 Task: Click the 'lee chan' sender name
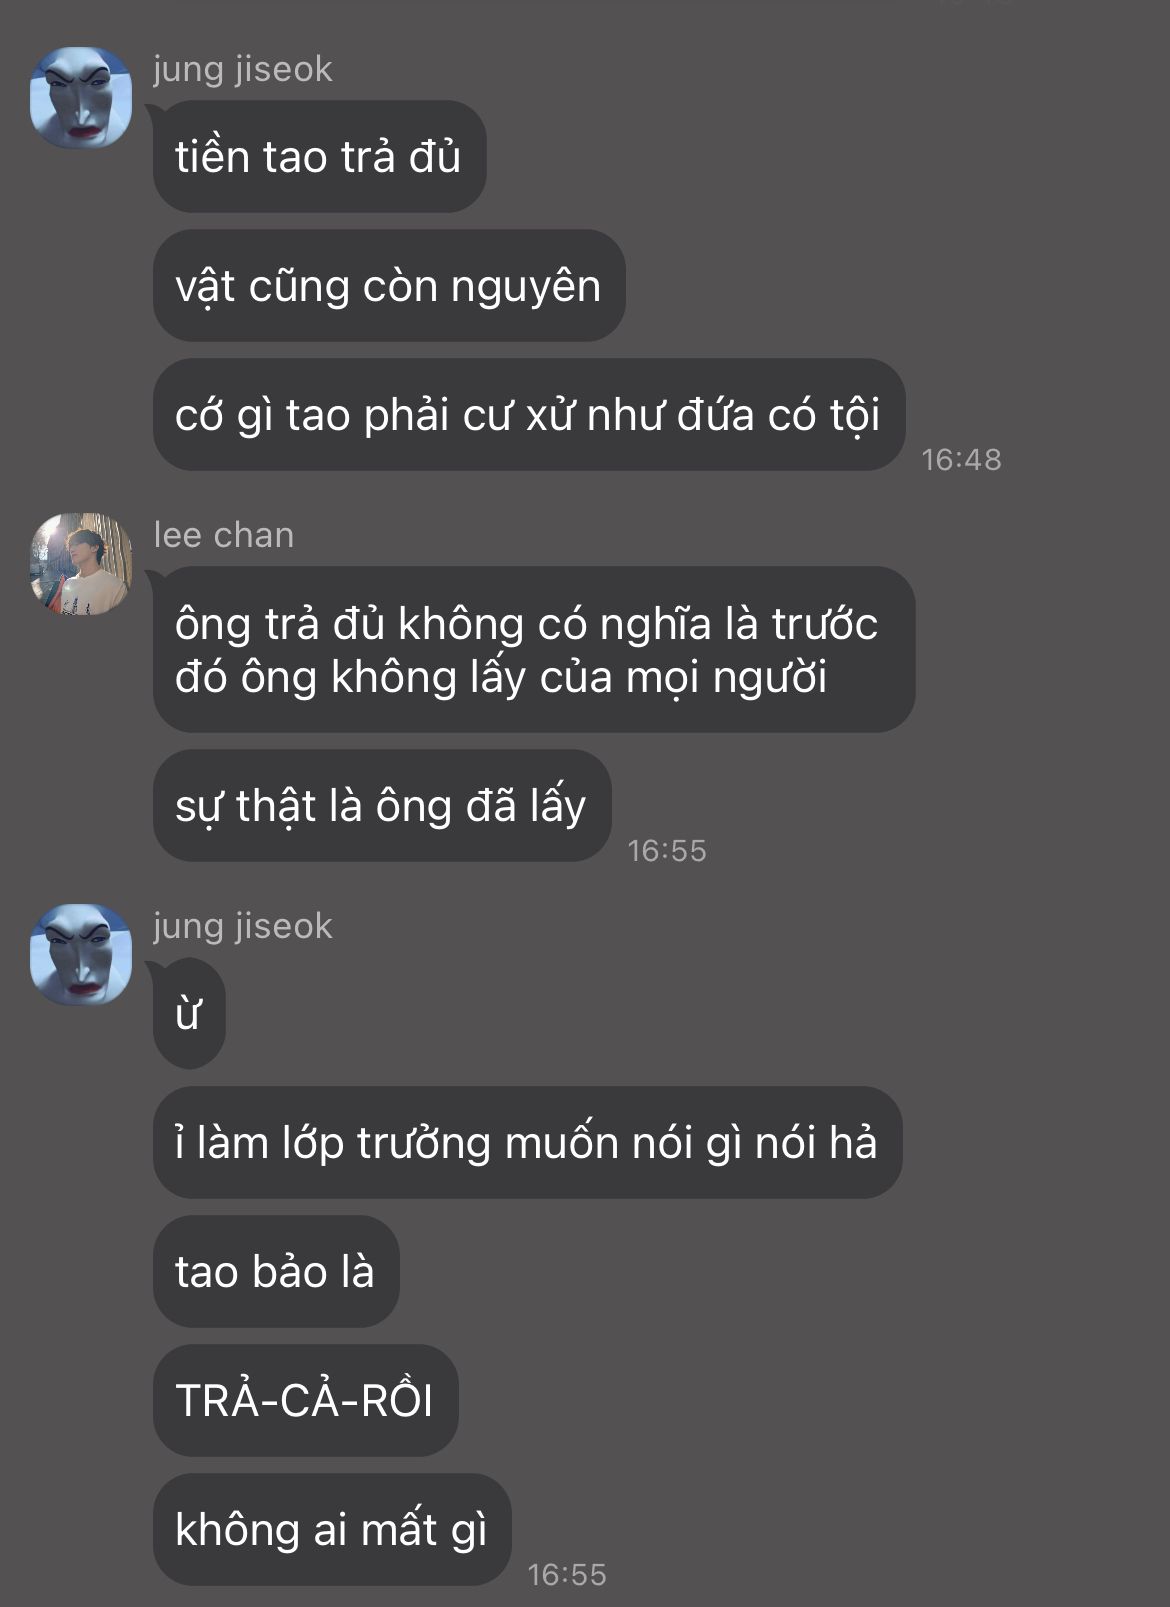pos(224,535)
